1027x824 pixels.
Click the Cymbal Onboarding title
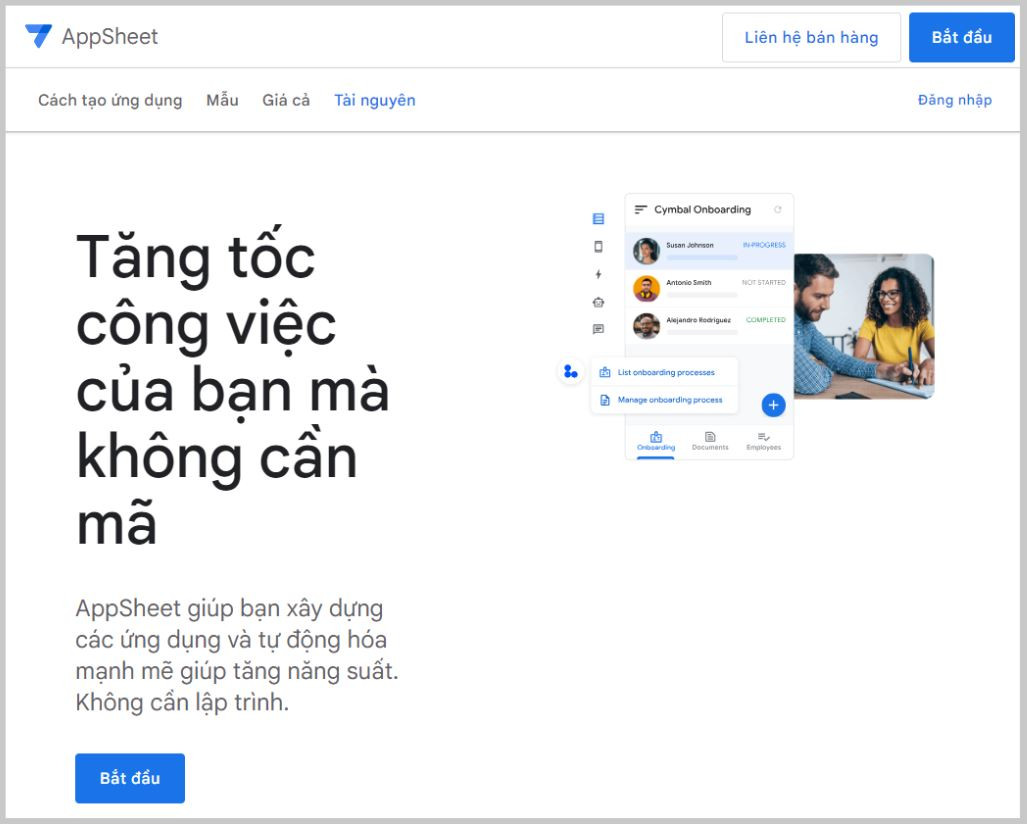click(x=702, y=210)
